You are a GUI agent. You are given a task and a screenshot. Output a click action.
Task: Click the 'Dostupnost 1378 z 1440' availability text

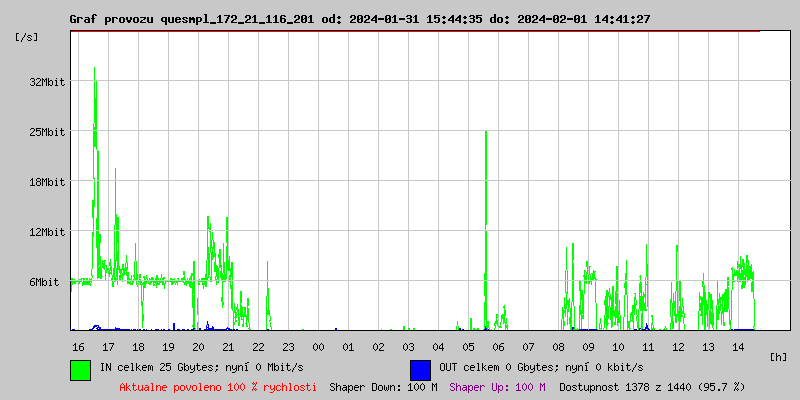[x=652, y=386]
